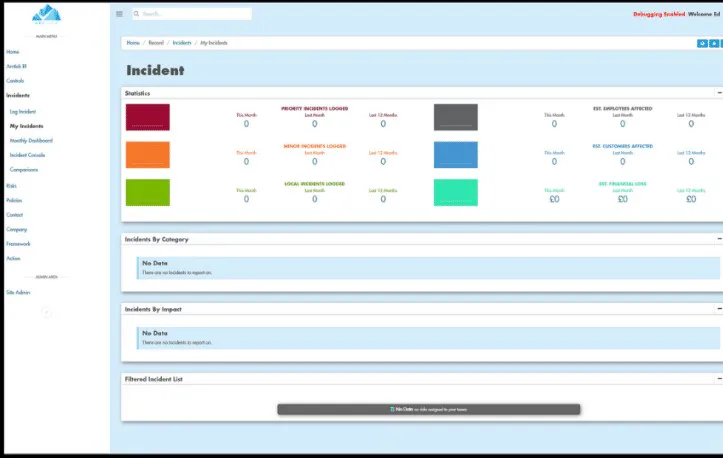The image size is (723, 458).
Task: Open Site Admin in the admin area
Action: (18, 292)
